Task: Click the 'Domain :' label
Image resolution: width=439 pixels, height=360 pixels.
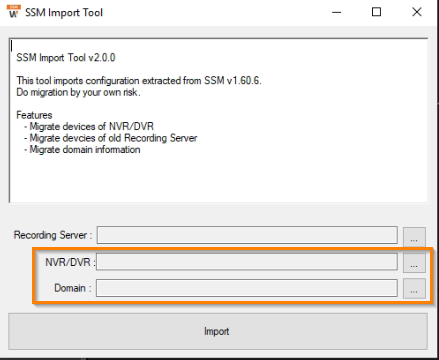Action: coord(72,288)
